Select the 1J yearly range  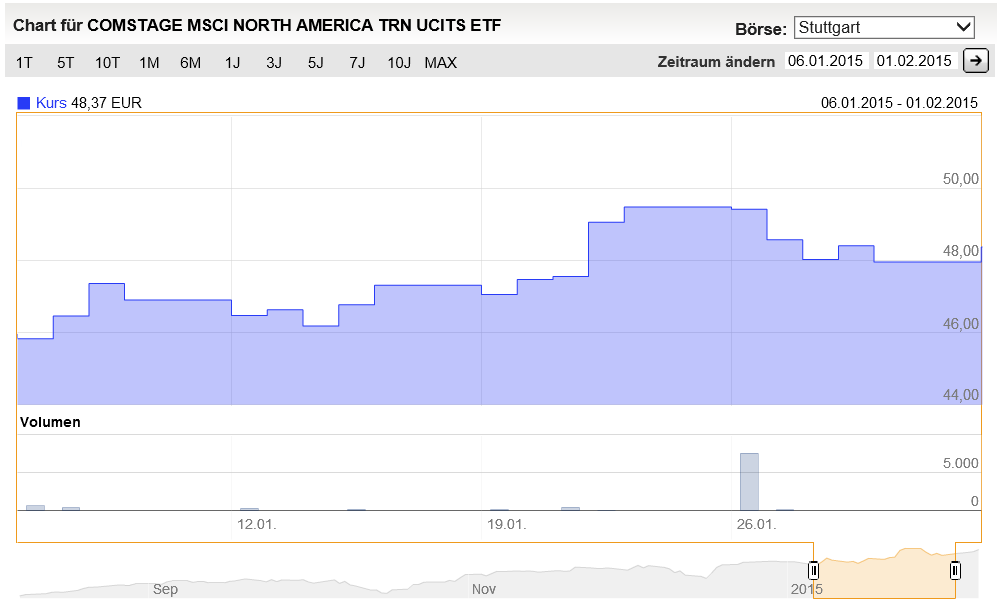(232, 62)
